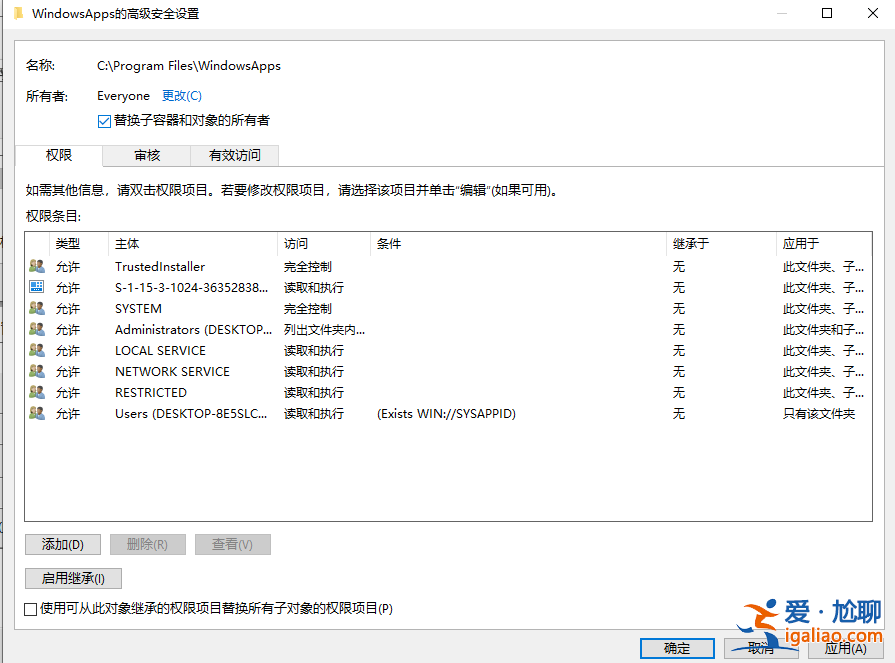Enable 使用可从此对象继承的权限项目替换所有子对象的权限项目

click(31, 608)
